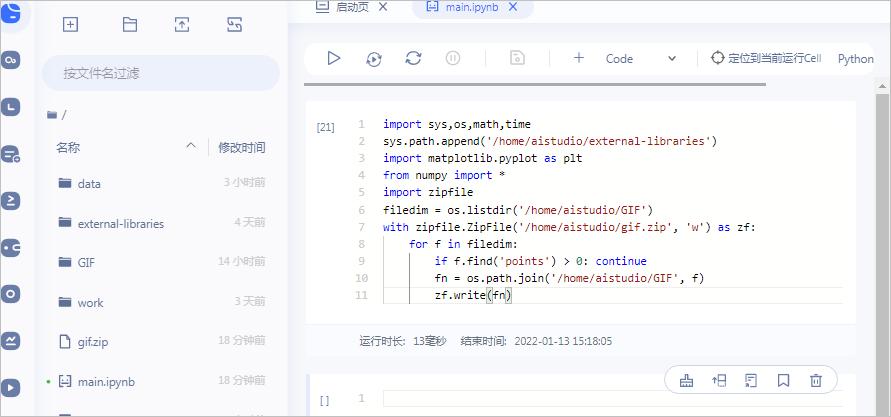Click the 按文件名过滤 filter field
Image resolution: width=891 pixels, height=417 pixels.
160,73
